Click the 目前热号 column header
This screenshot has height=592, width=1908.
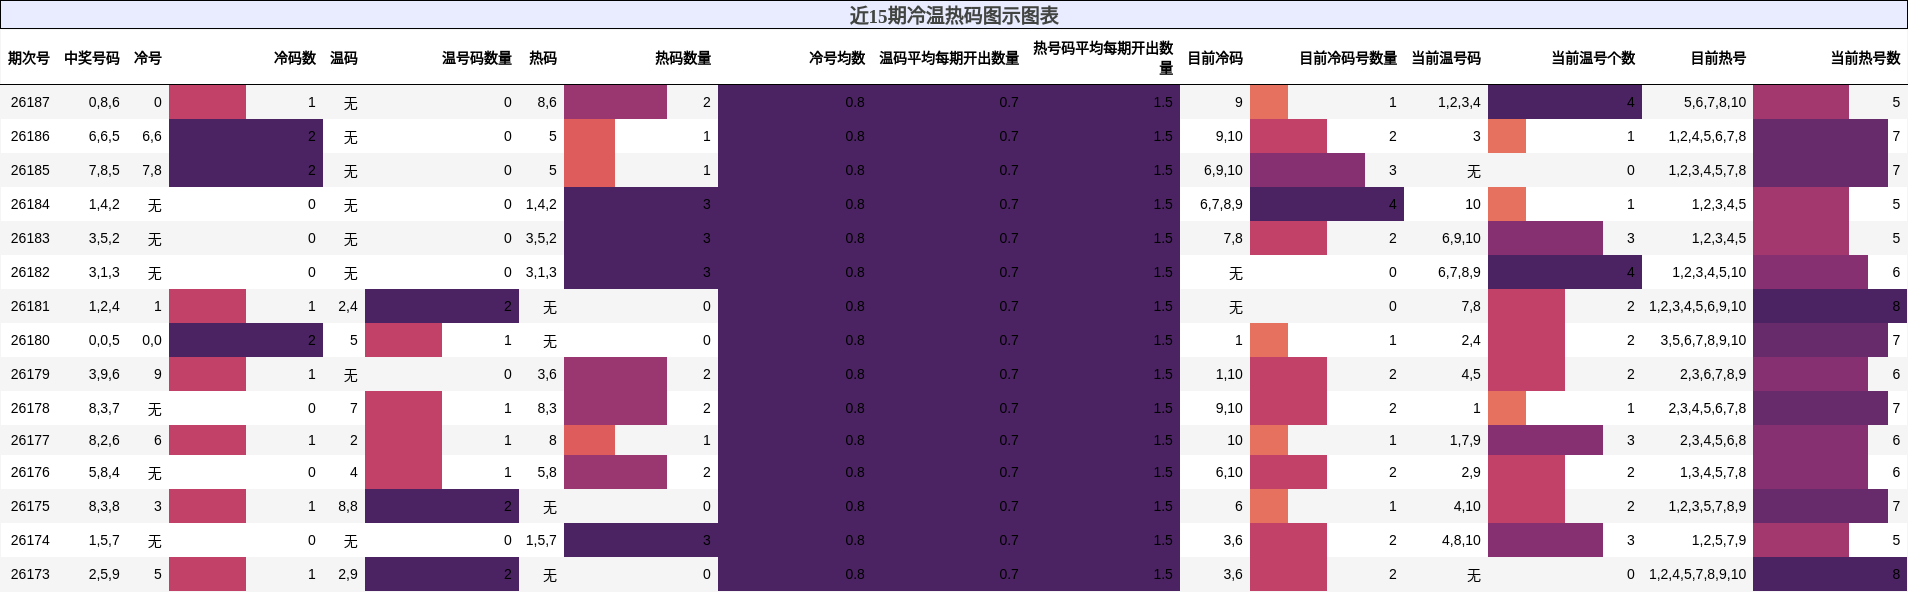(1718, 58)
